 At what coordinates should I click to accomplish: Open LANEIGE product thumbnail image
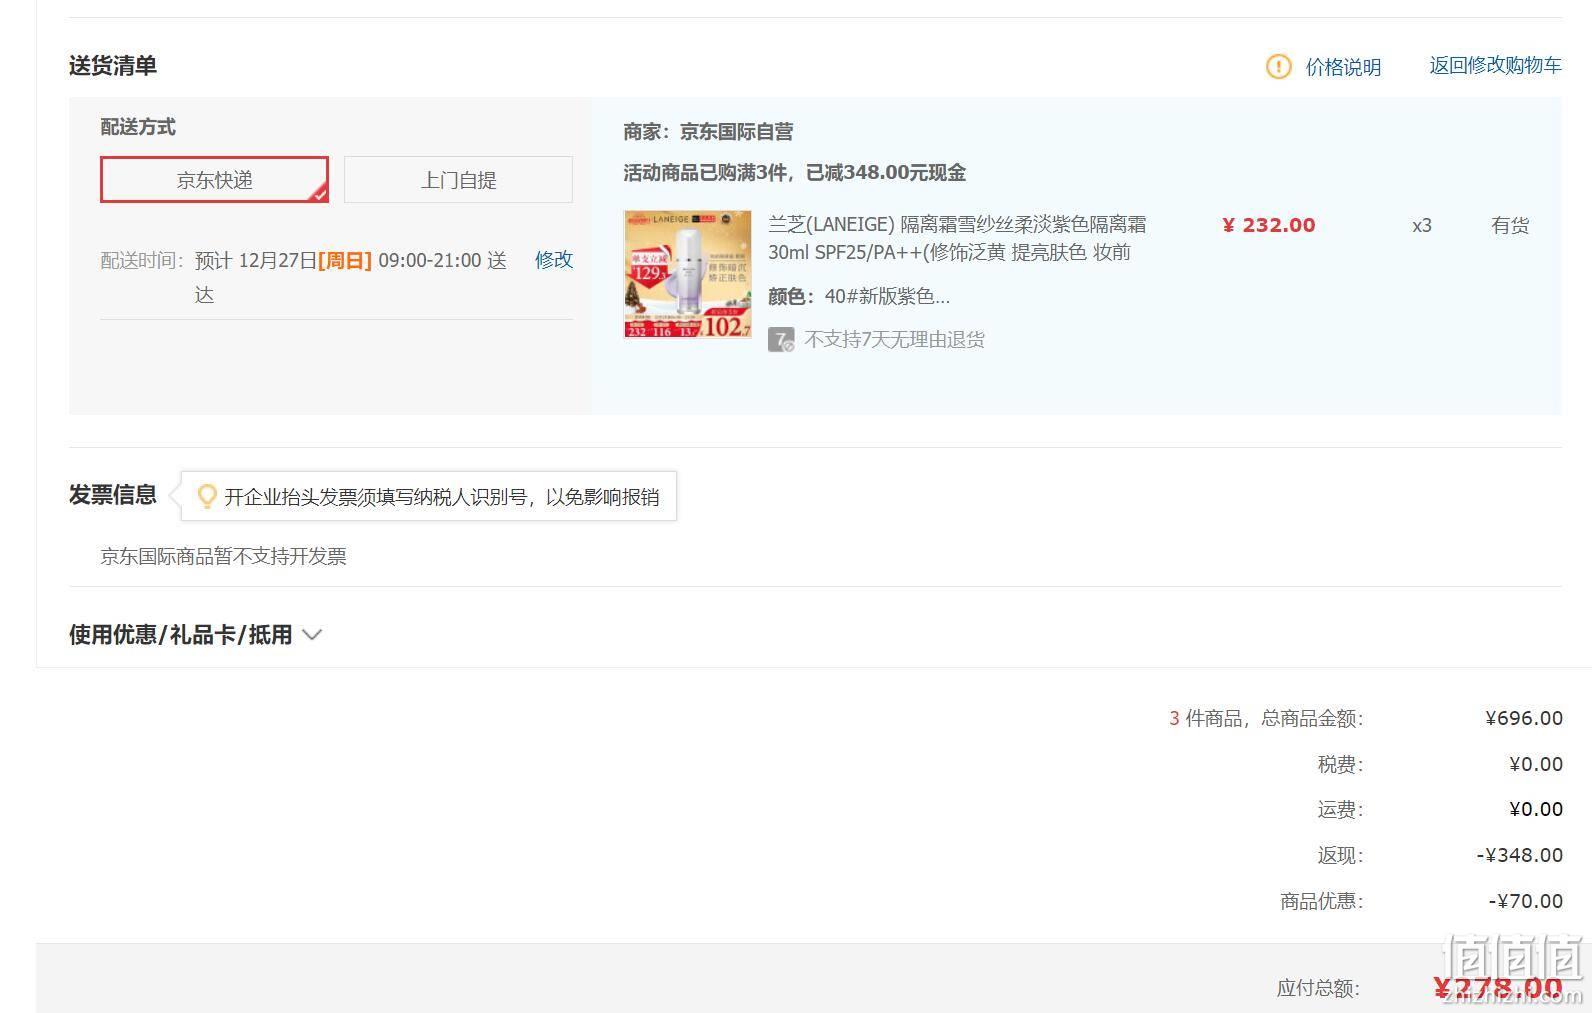(688, 274)
